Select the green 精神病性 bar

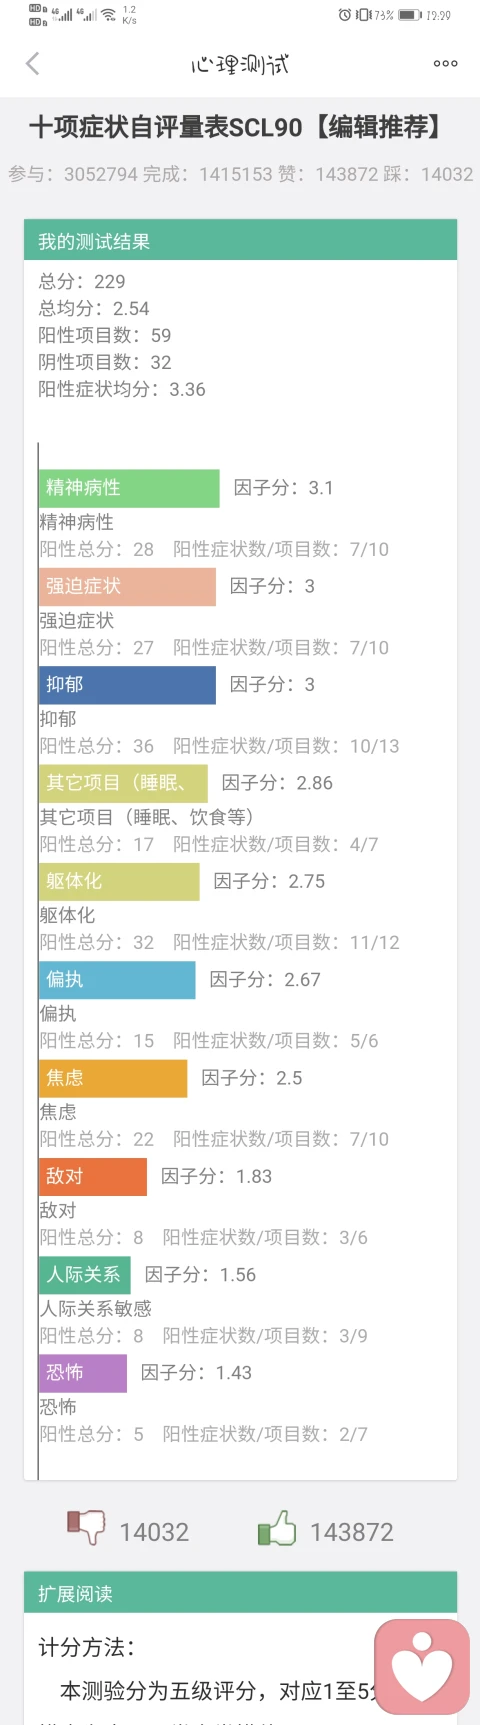(129, 488)
